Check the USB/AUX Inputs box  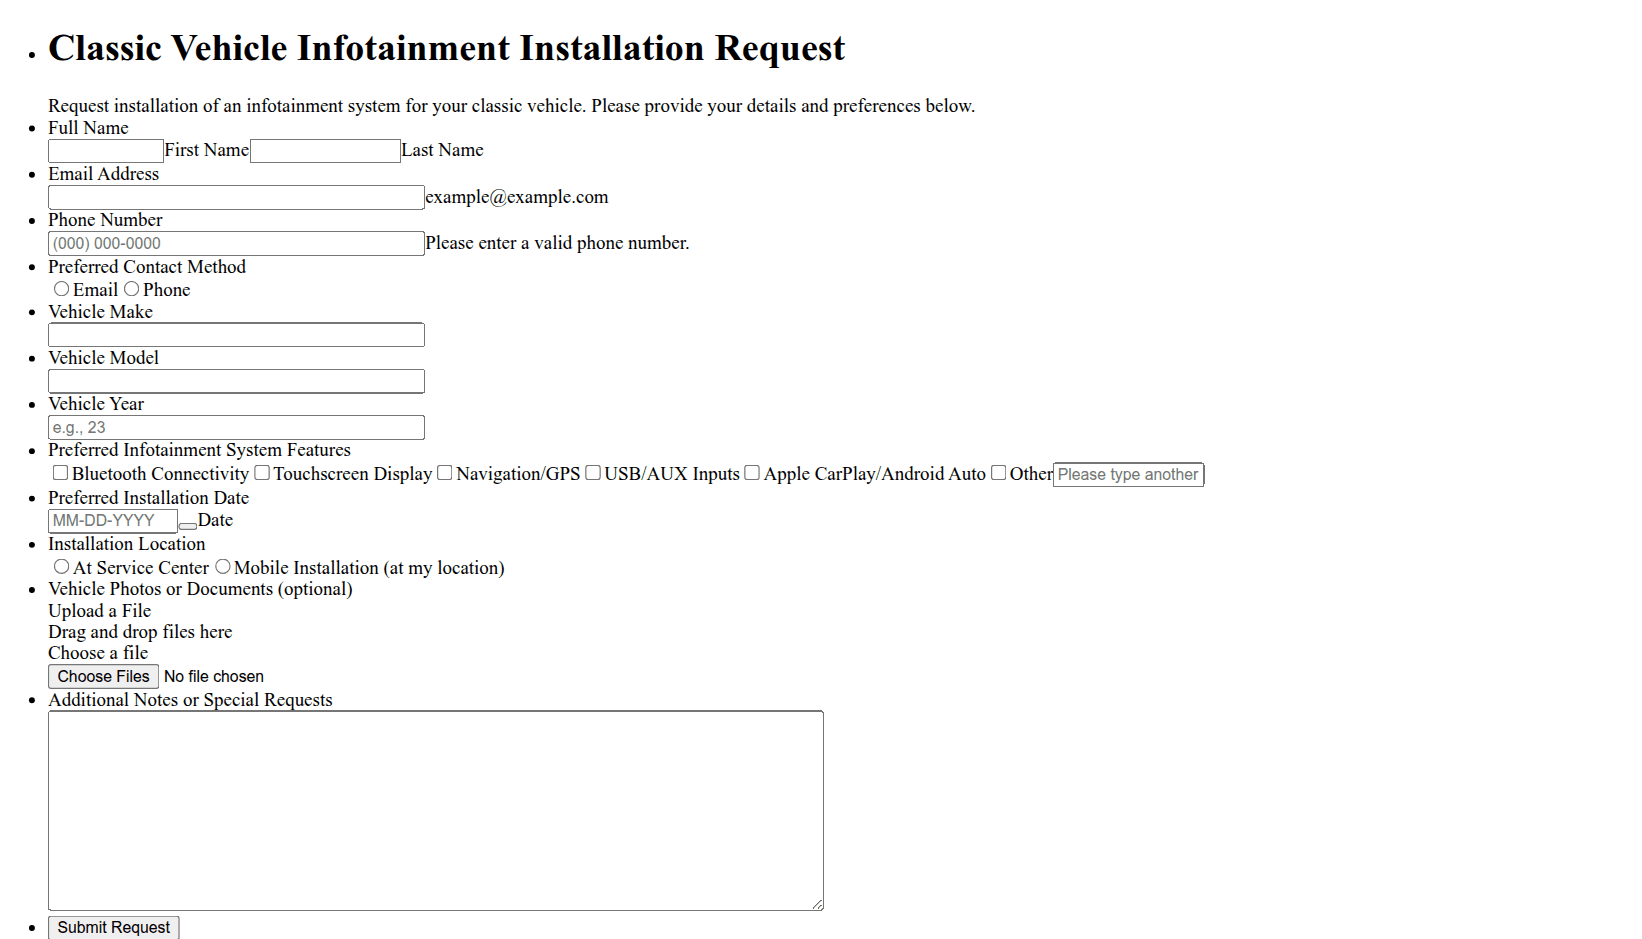(593, 473)
